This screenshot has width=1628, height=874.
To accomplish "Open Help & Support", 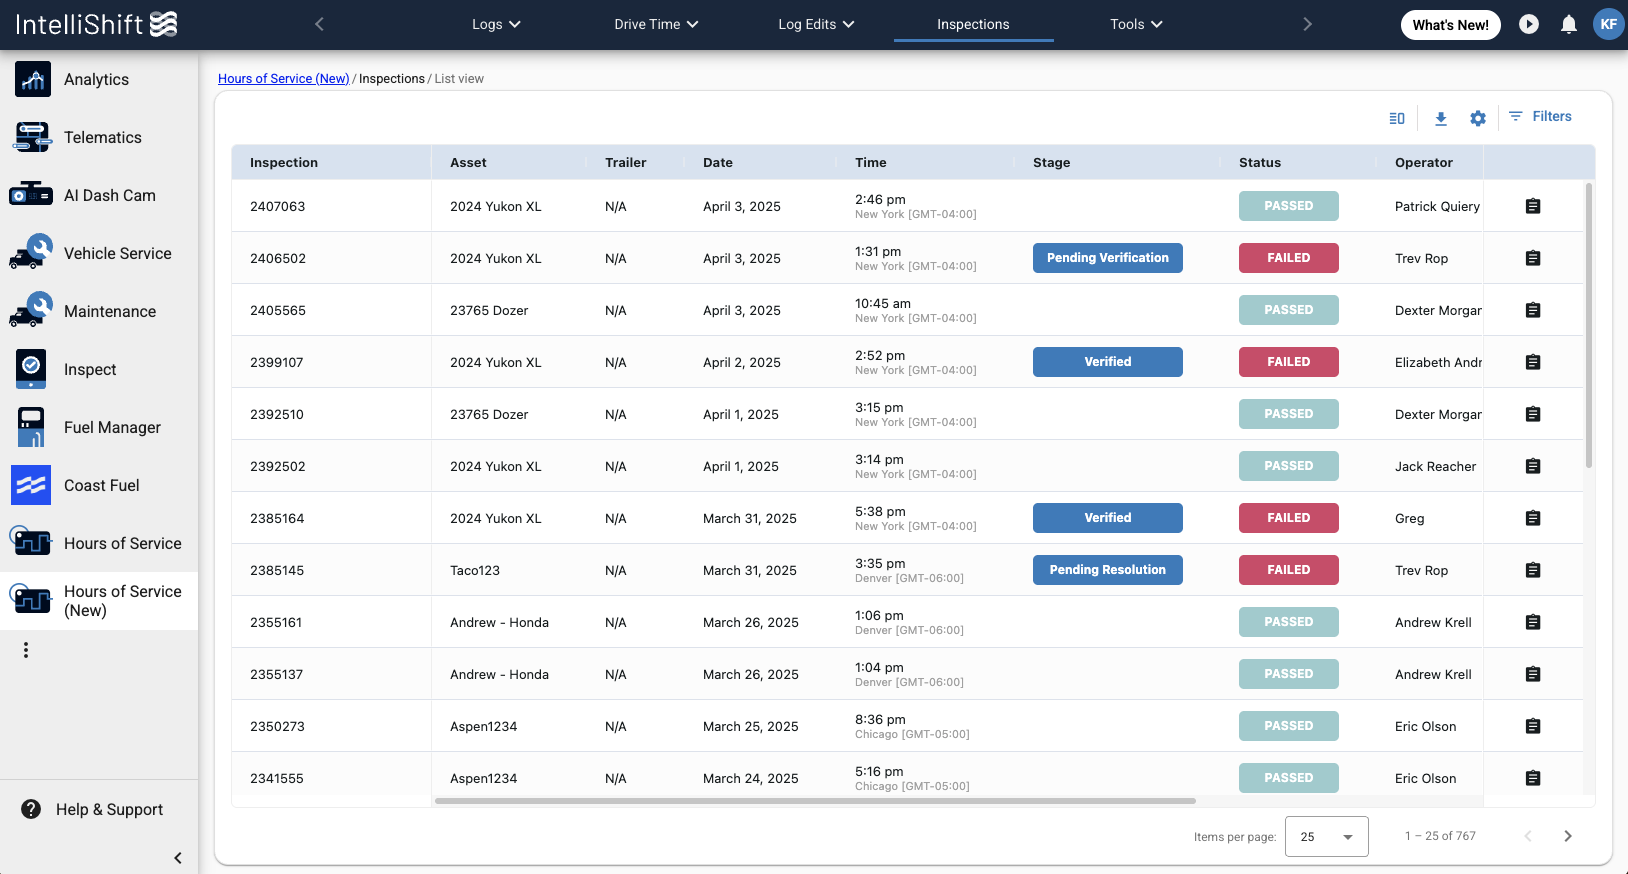I will 99,810.
